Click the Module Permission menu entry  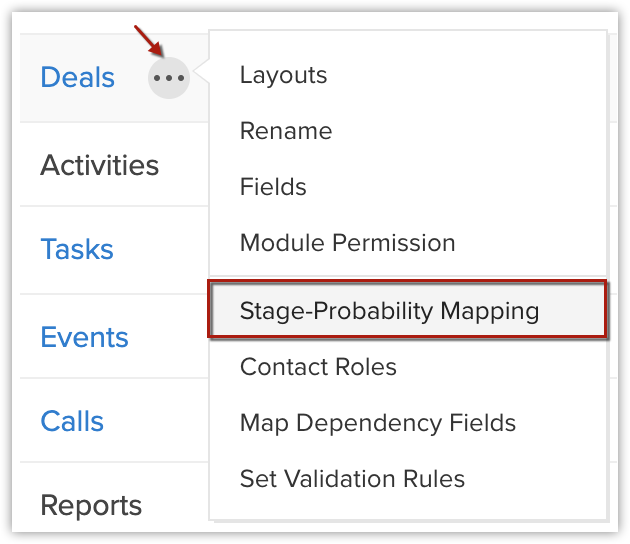[347, 243]
